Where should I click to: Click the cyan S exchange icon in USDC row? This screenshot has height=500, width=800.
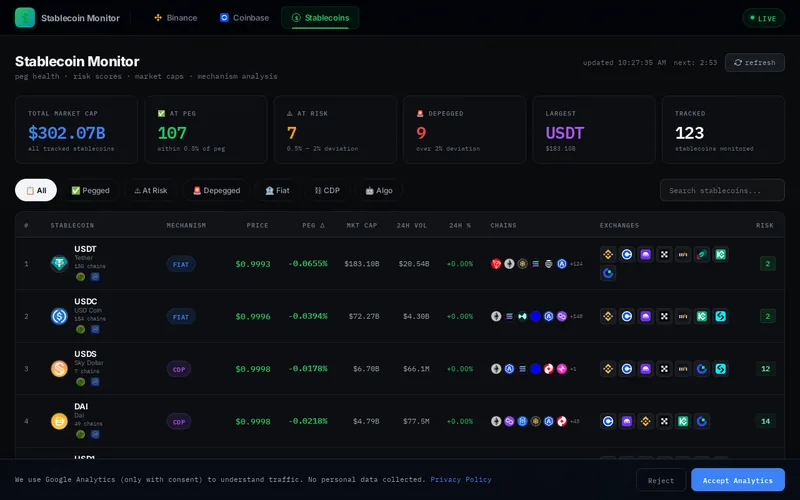(721, 316)
